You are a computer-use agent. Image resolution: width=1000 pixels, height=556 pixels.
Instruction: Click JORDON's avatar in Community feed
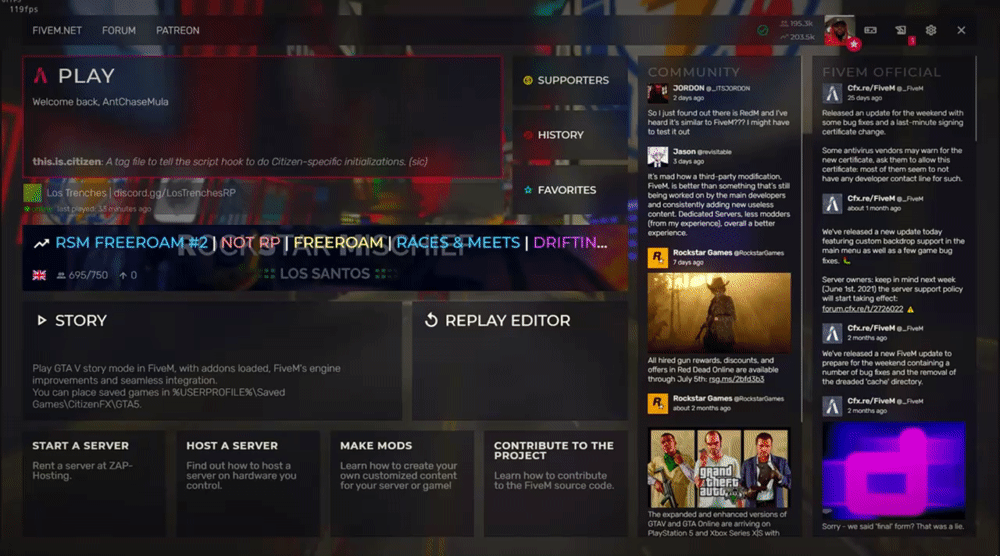coord(658,93)
